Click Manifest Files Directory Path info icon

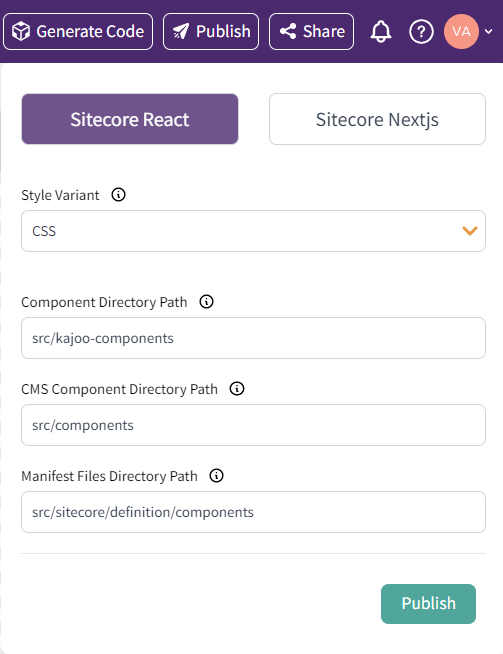click(216, 475)
